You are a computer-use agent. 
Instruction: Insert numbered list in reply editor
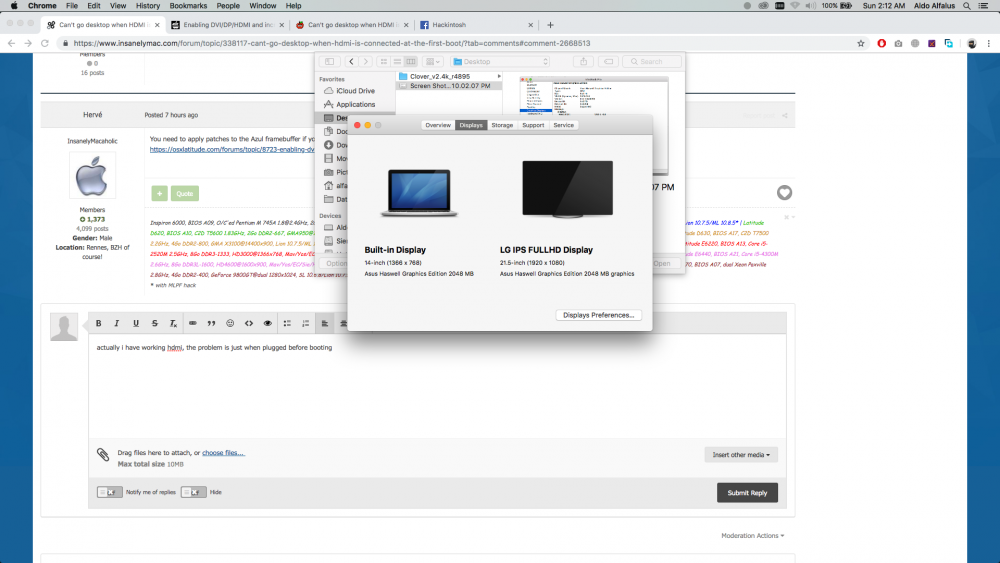click(305, 323)
